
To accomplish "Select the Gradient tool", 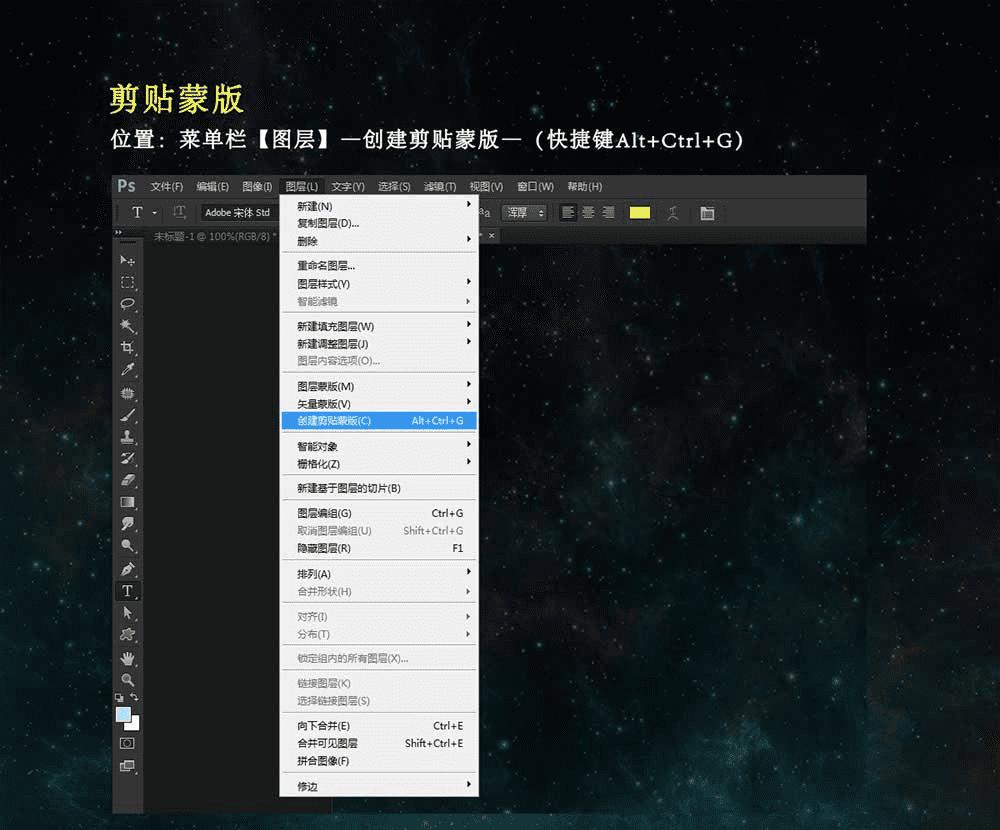I will 128,502.
